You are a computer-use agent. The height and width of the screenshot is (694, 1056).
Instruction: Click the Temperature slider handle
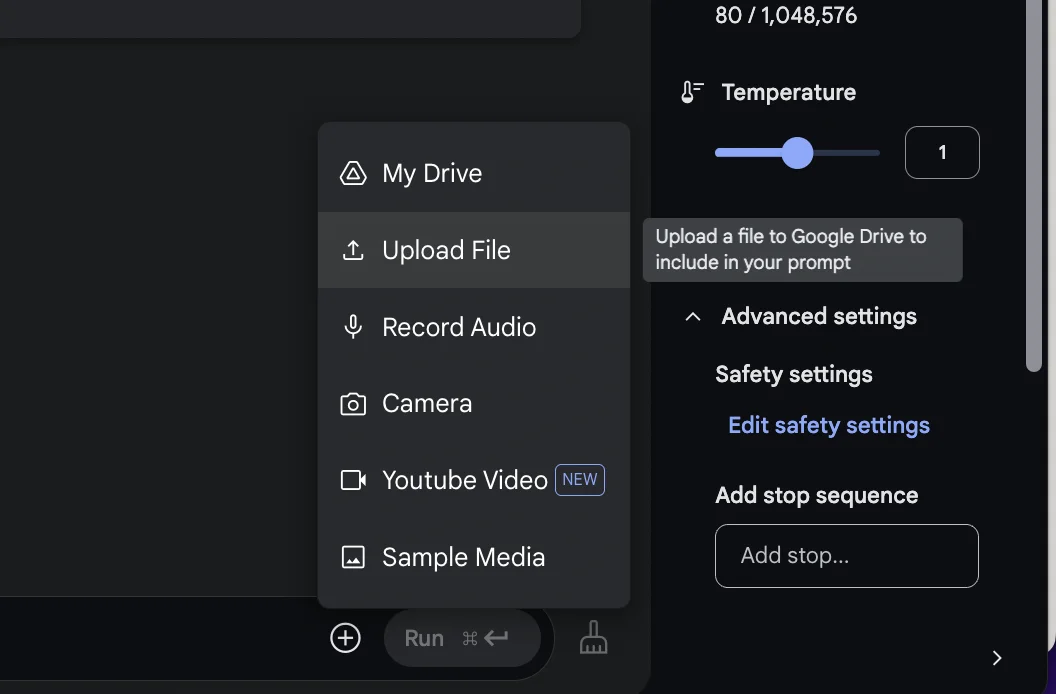[x=797, y=153]
